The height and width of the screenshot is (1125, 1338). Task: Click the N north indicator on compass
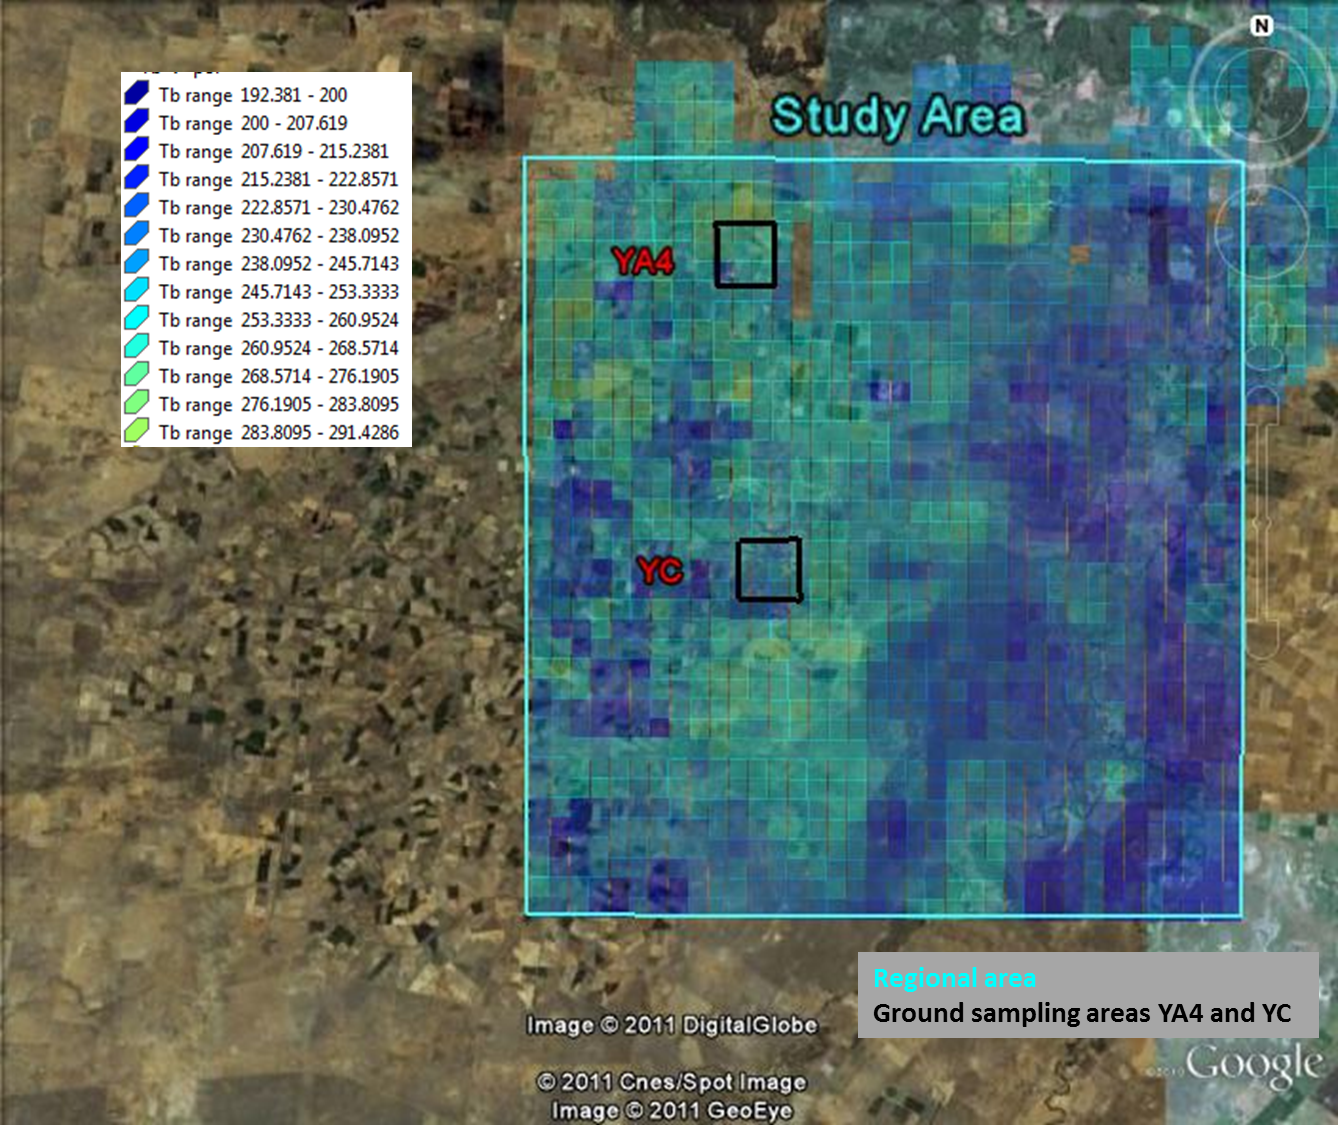point(1262,26)
